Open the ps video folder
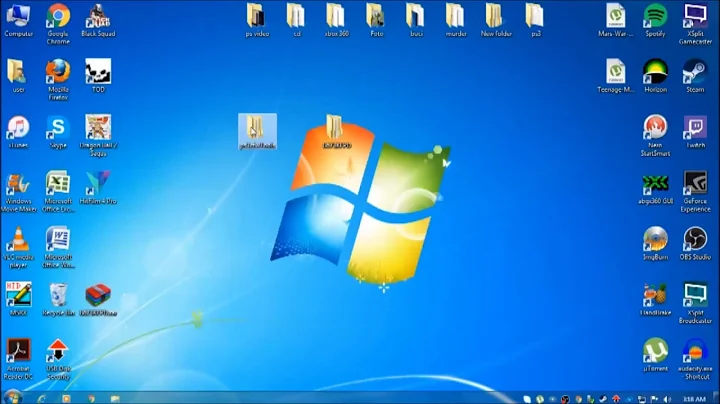The width and height of the screenshot is (720, 404). (257, 20)
